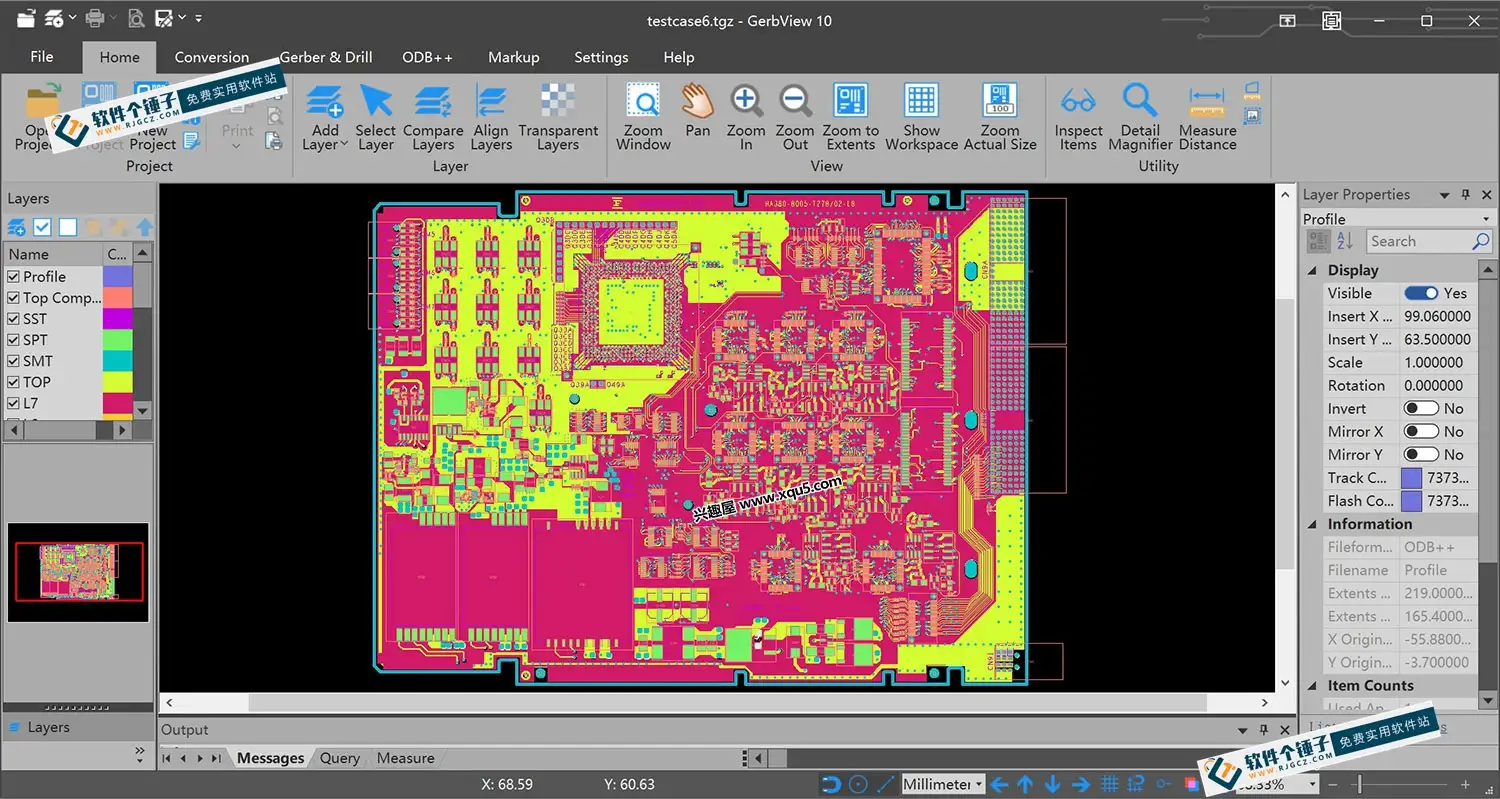Collapse the Display section
The image size is (1500, 799).
click(x=1313, y=271)
